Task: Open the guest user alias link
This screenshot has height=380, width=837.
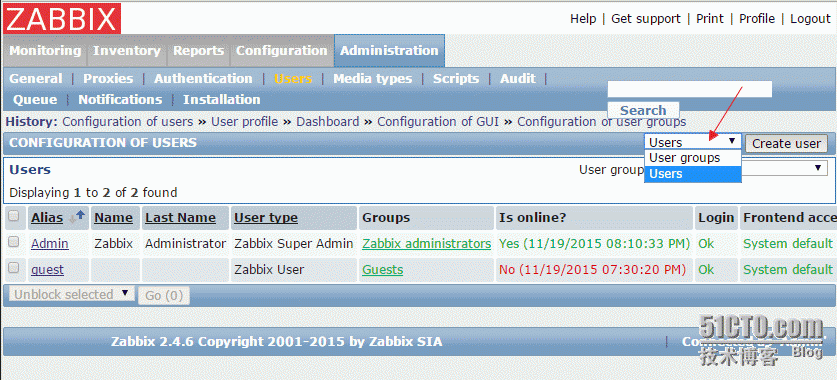Action: click(x=48, y=270)
